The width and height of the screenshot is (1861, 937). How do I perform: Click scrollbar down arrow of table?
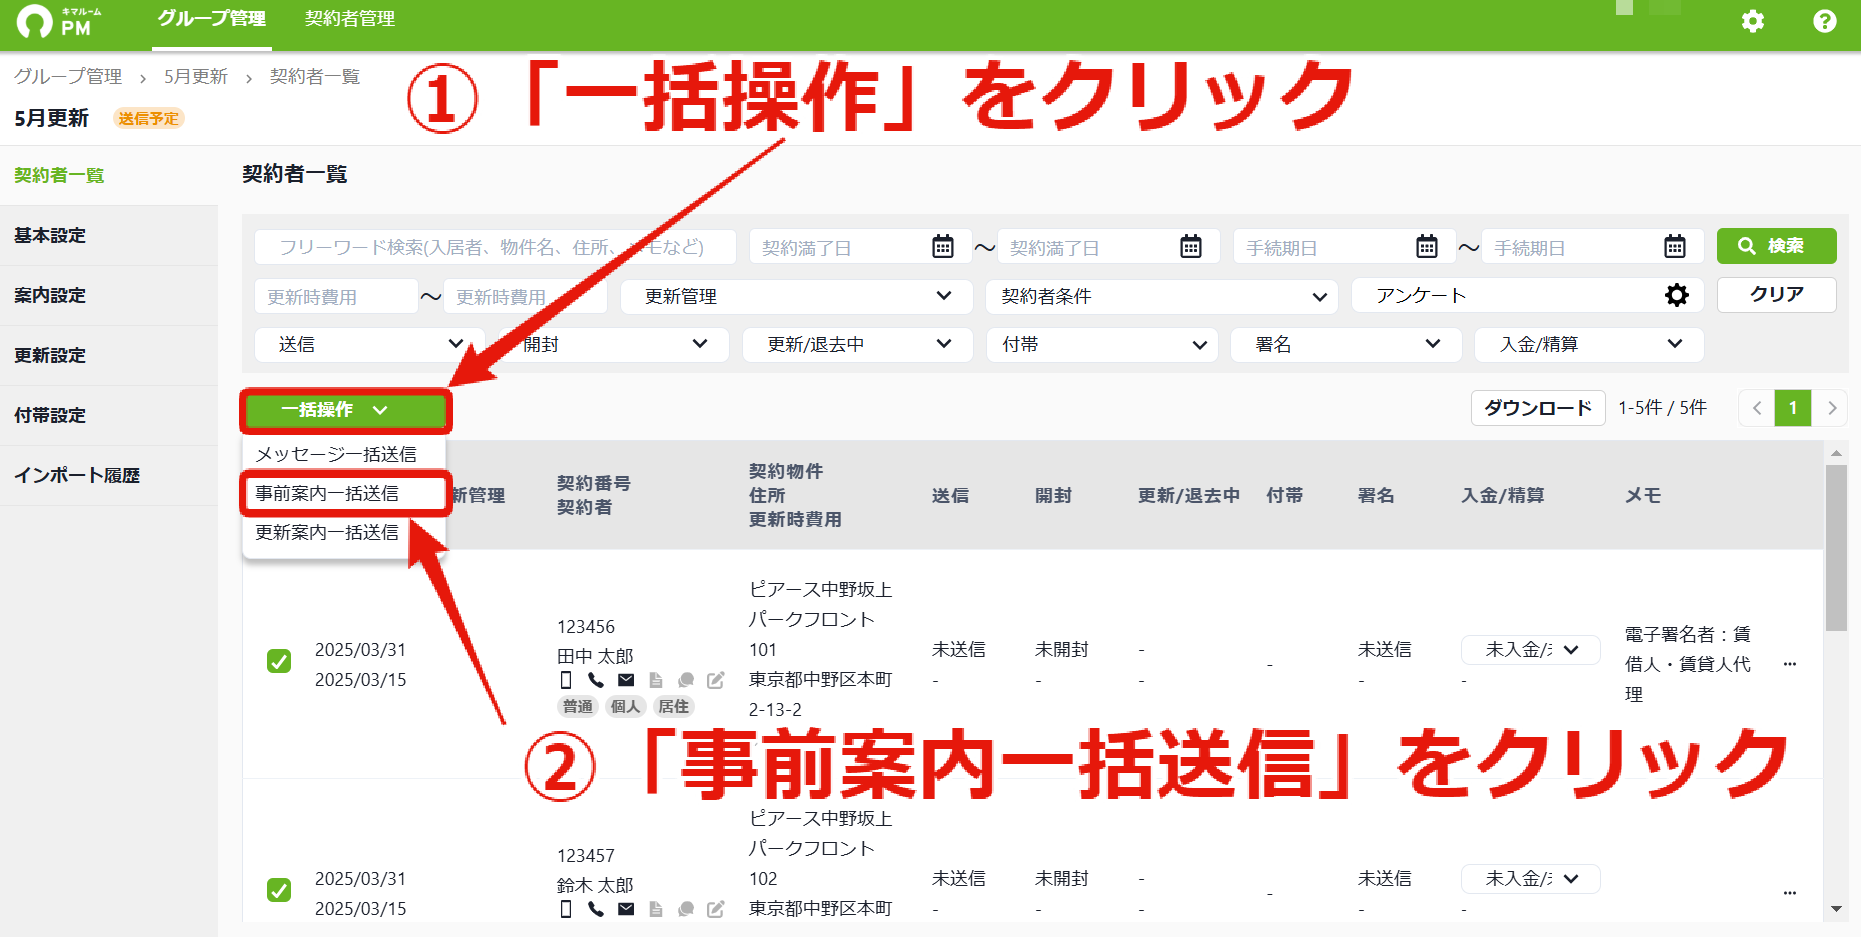coord(1836,909)
